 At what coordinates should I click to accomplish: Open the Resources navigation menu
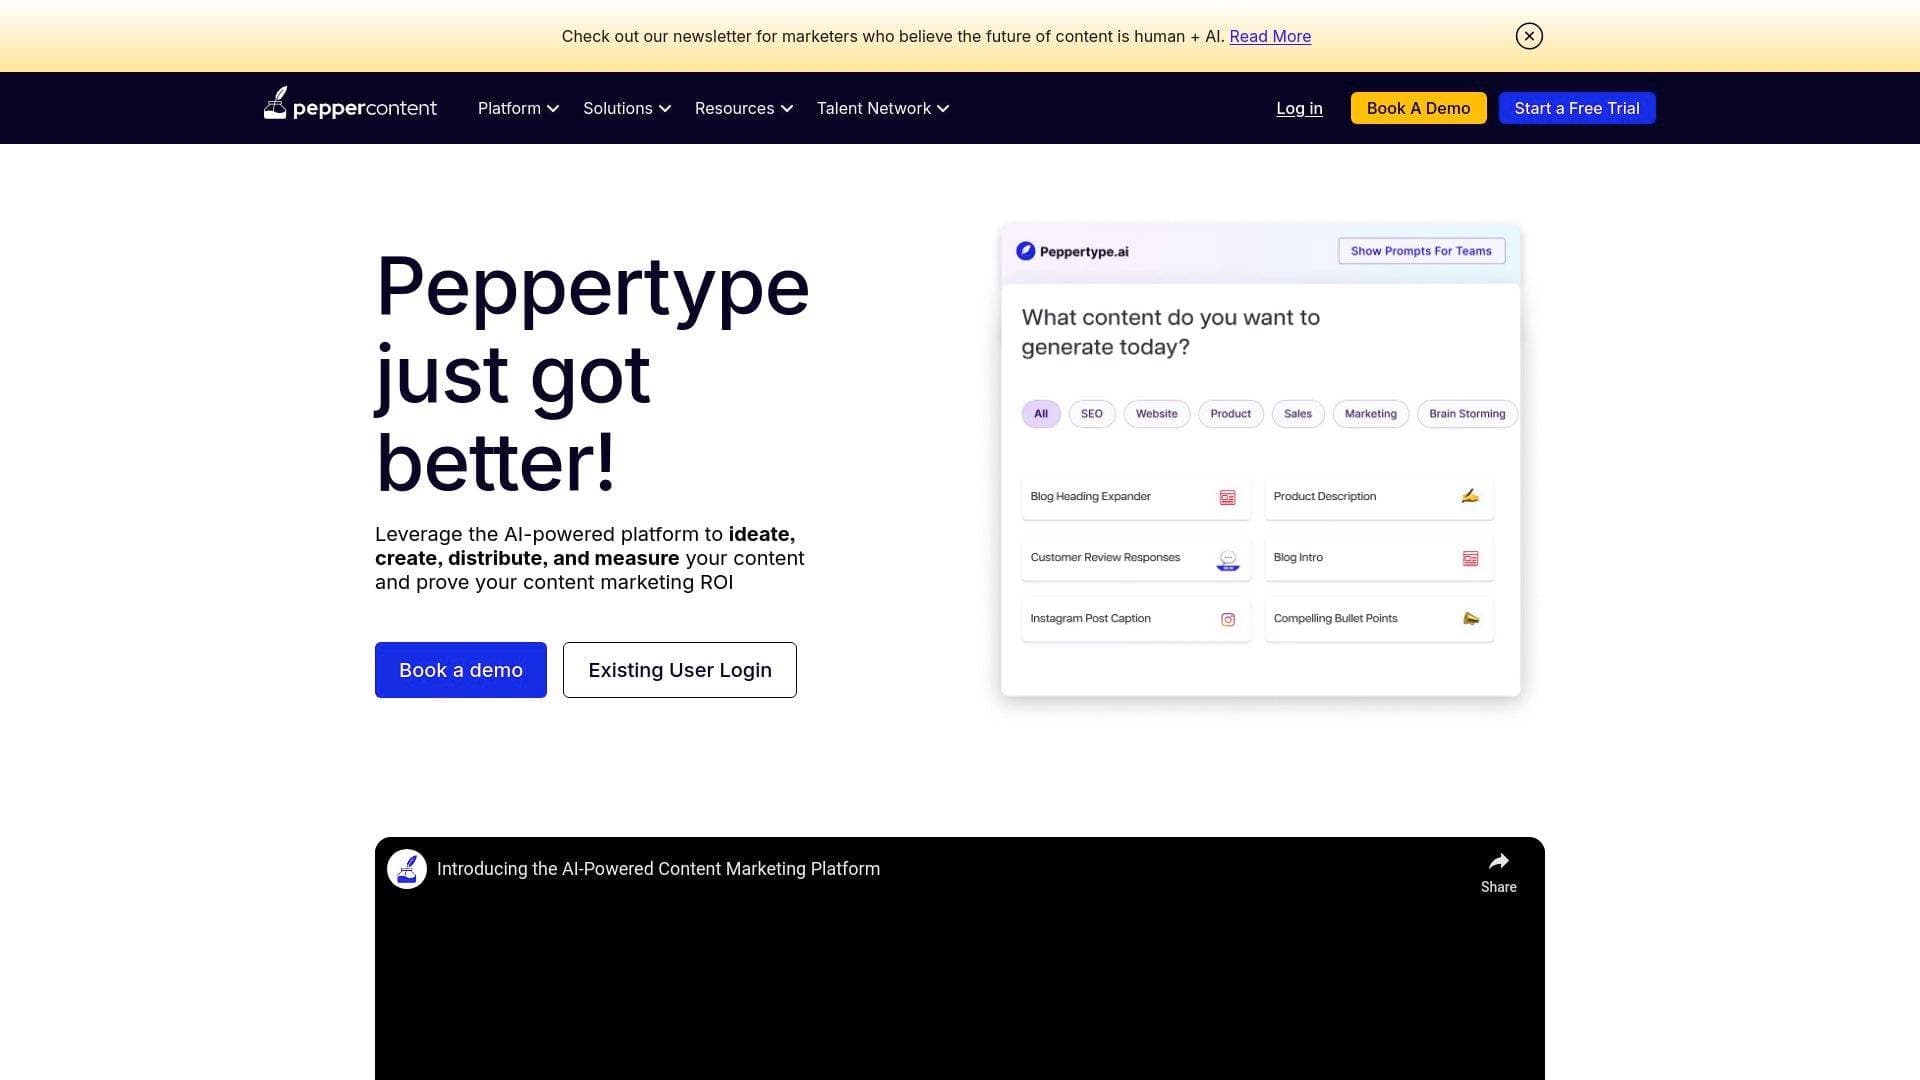point(743,108)
